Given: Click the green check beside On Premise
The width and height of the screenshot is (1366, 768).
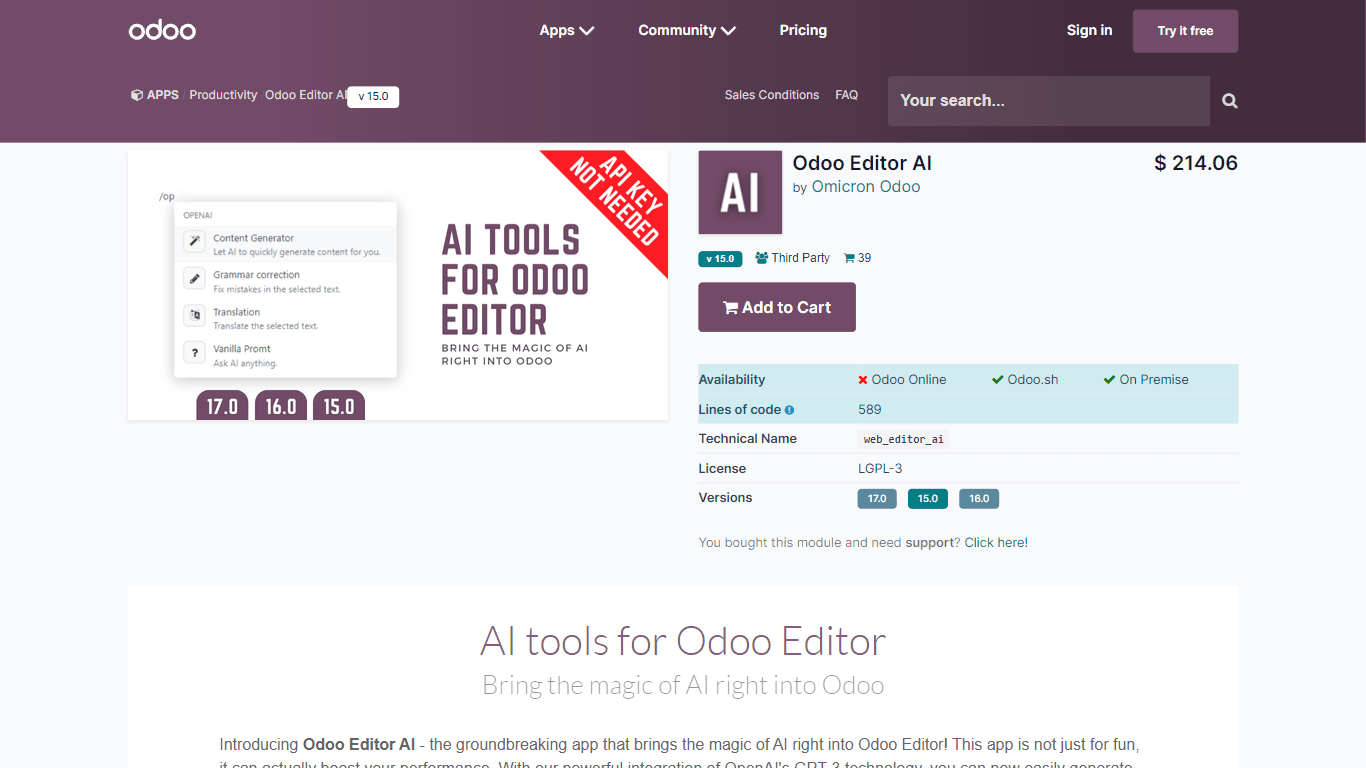Looking at the screenshot, I should tap(1109, 380).
